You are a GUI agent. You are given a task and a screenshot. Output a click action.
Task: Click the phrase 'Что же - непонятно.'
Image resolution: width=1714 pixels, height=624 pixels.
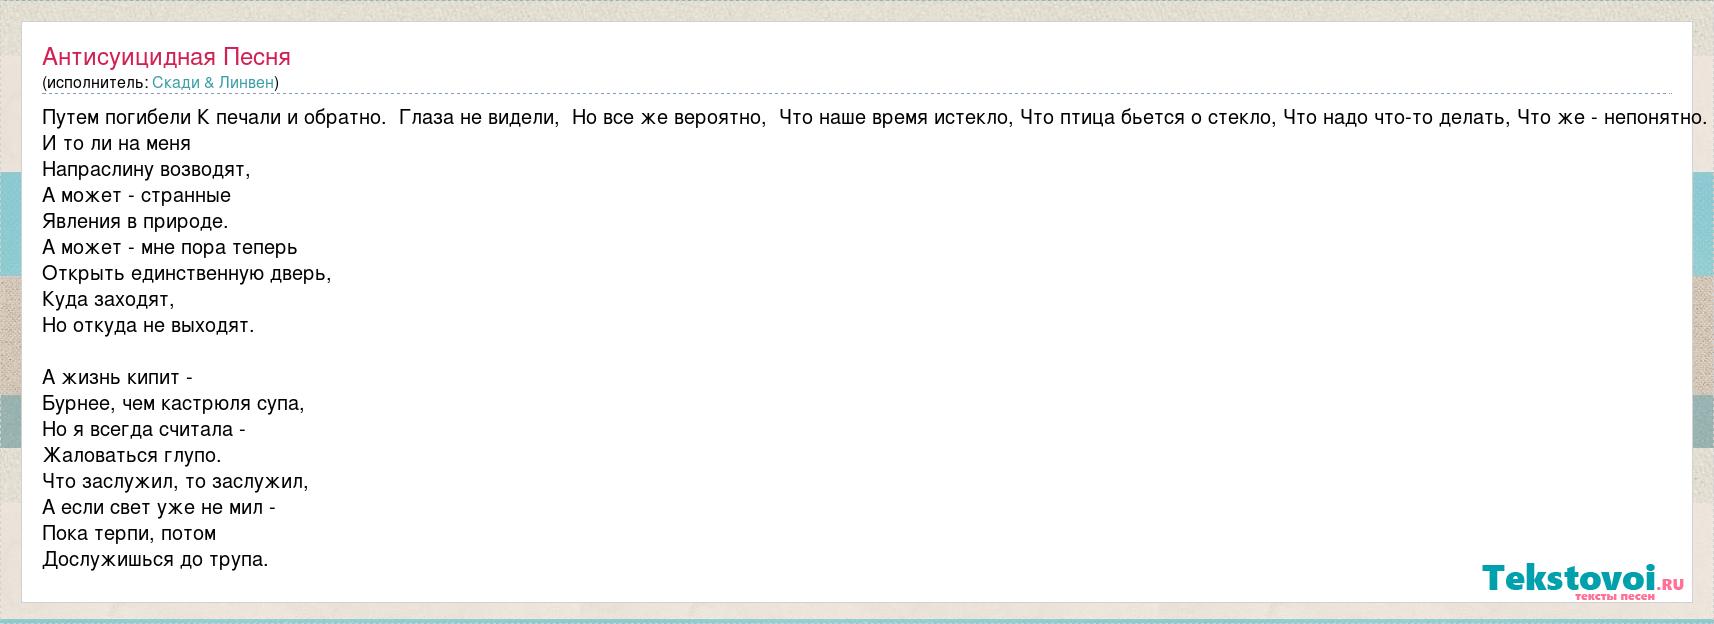(x=1612, y=117)
